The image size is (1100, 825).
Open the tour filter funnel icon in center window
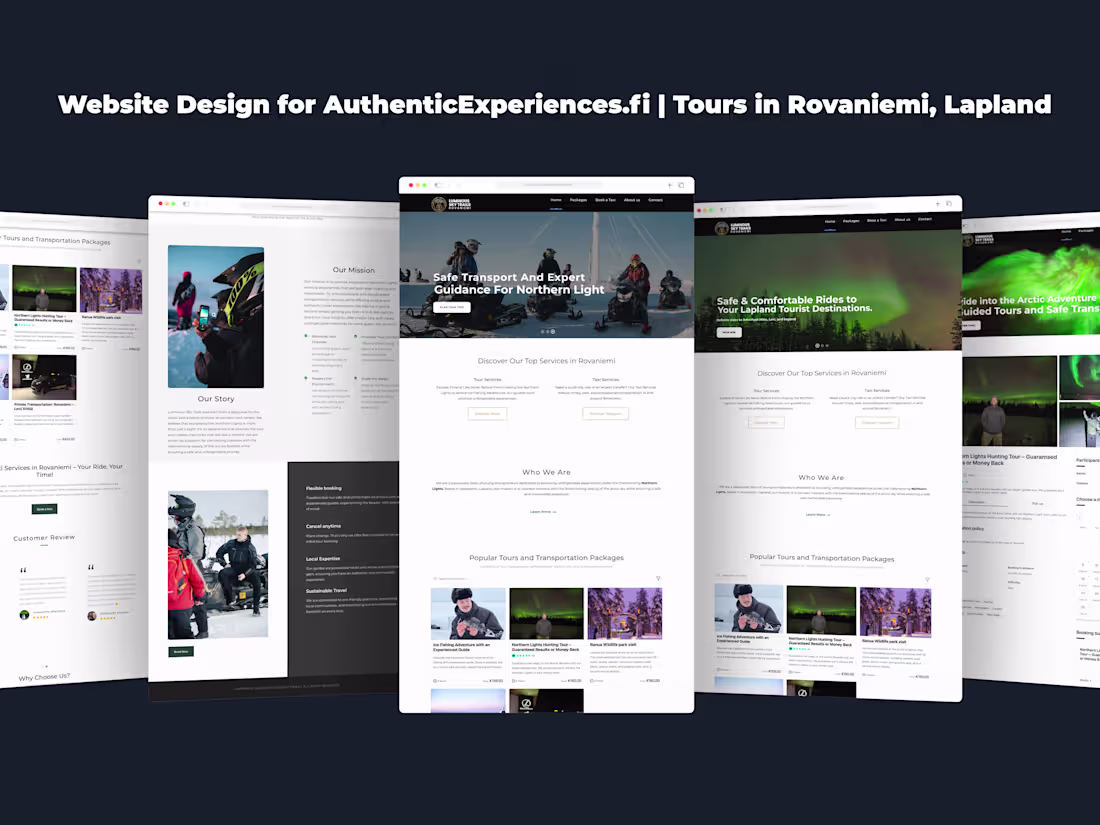tap(658, 579)
